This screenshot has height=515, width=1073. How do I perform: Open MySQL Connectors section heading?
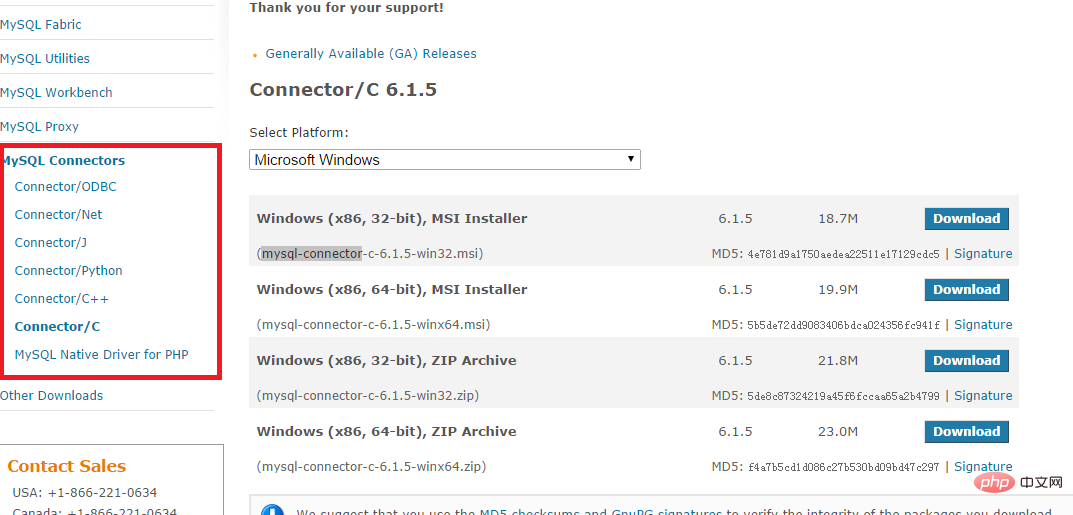63,161
